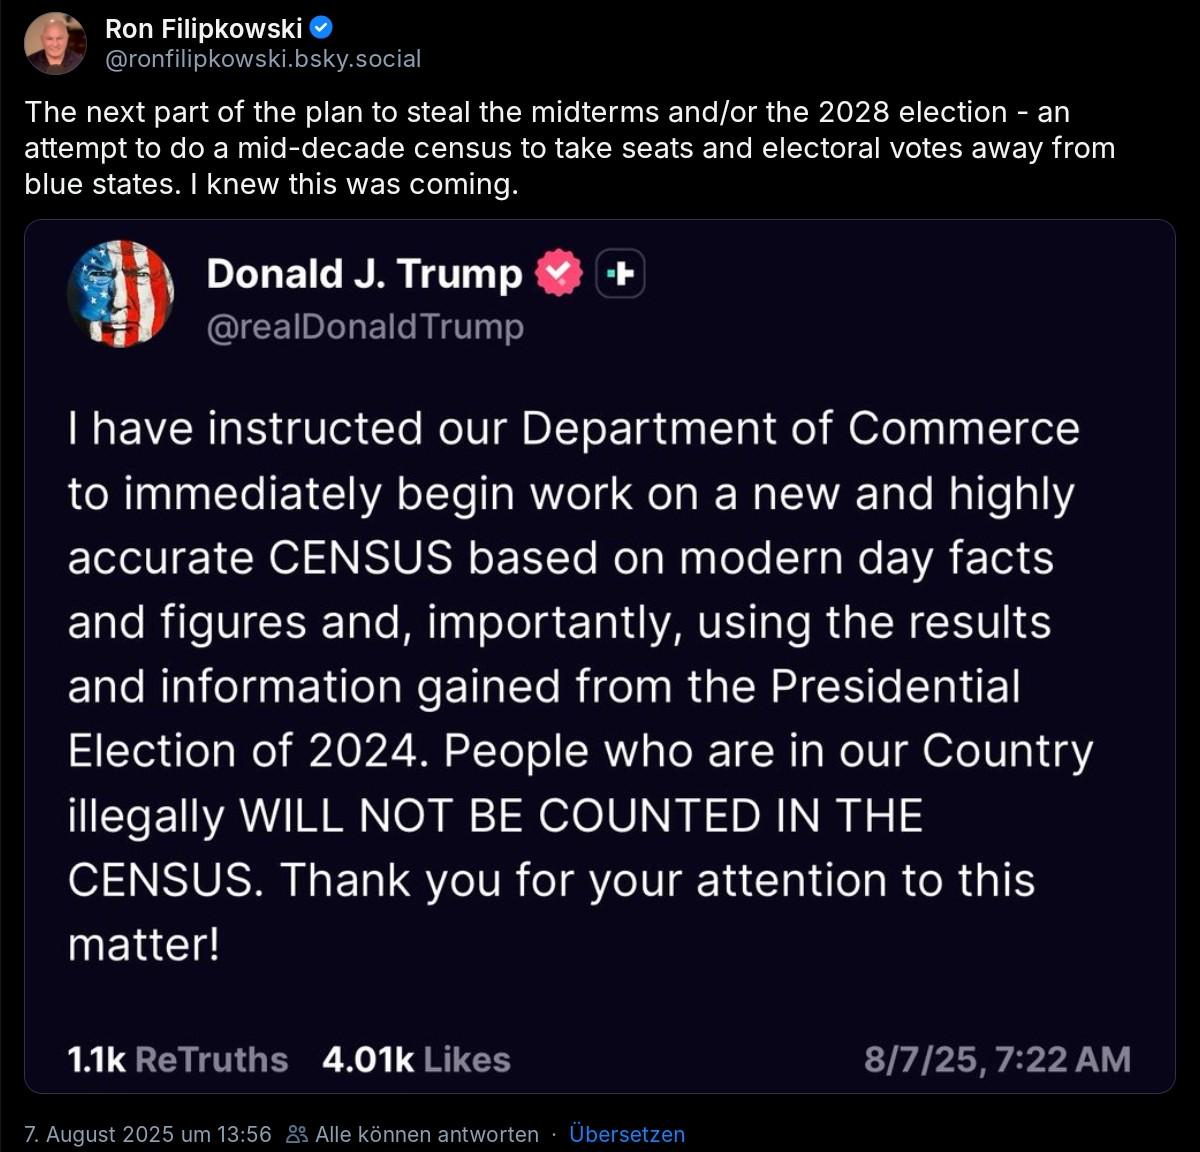Click the 1.1k ReTruths count

[177, 1060]
